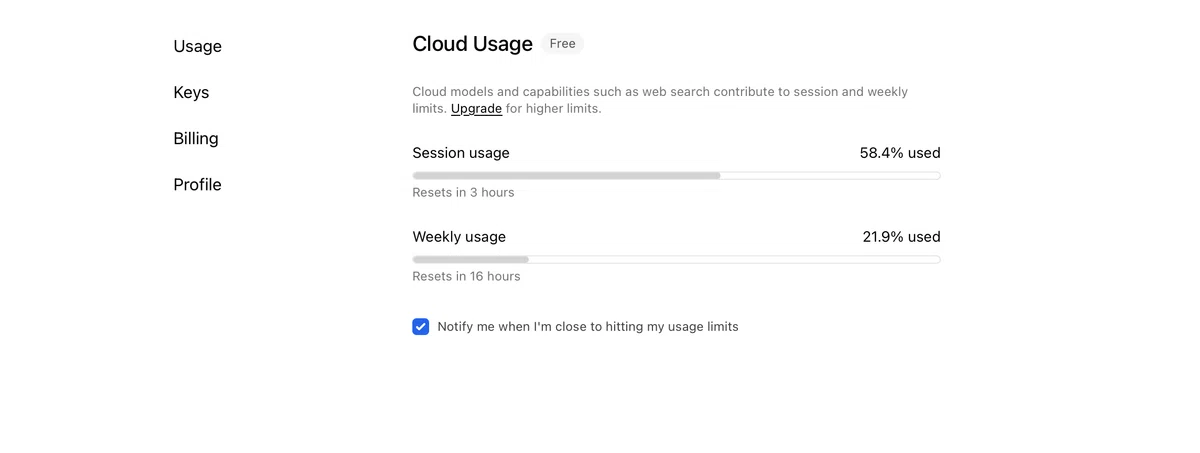1200x453 pixels.
Task: Click the empty portion of weekly bar
Action: tap(734, 259)
